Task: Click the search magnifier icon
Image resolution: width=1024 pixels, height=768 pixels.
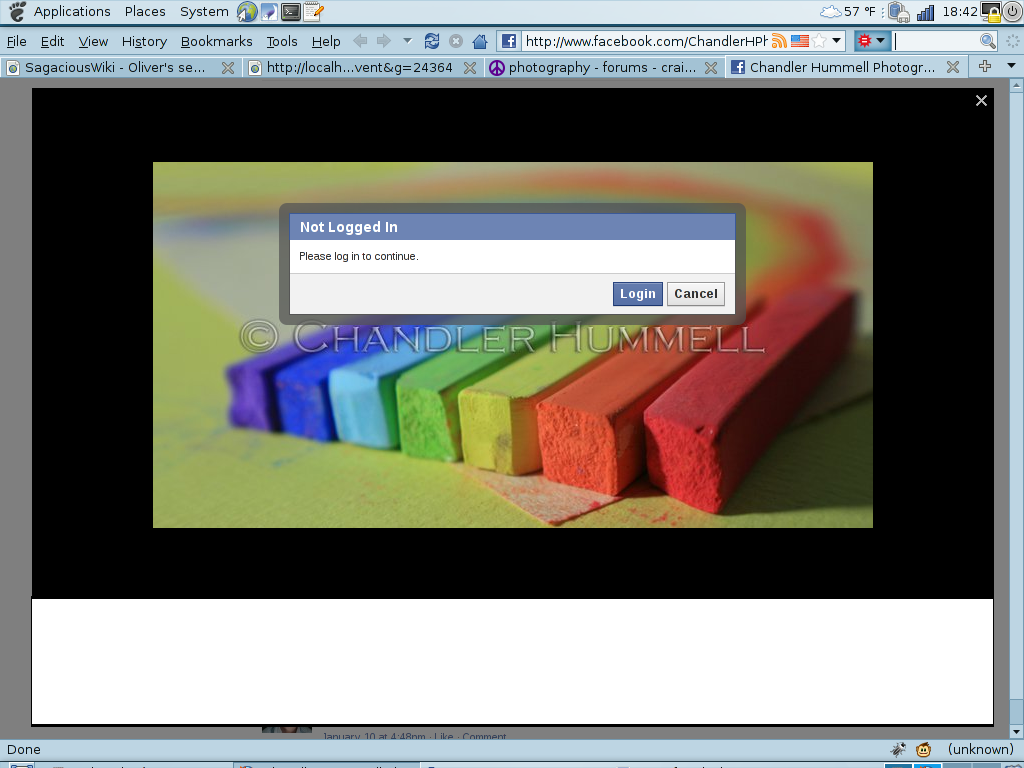Action: tap(988, 41)
